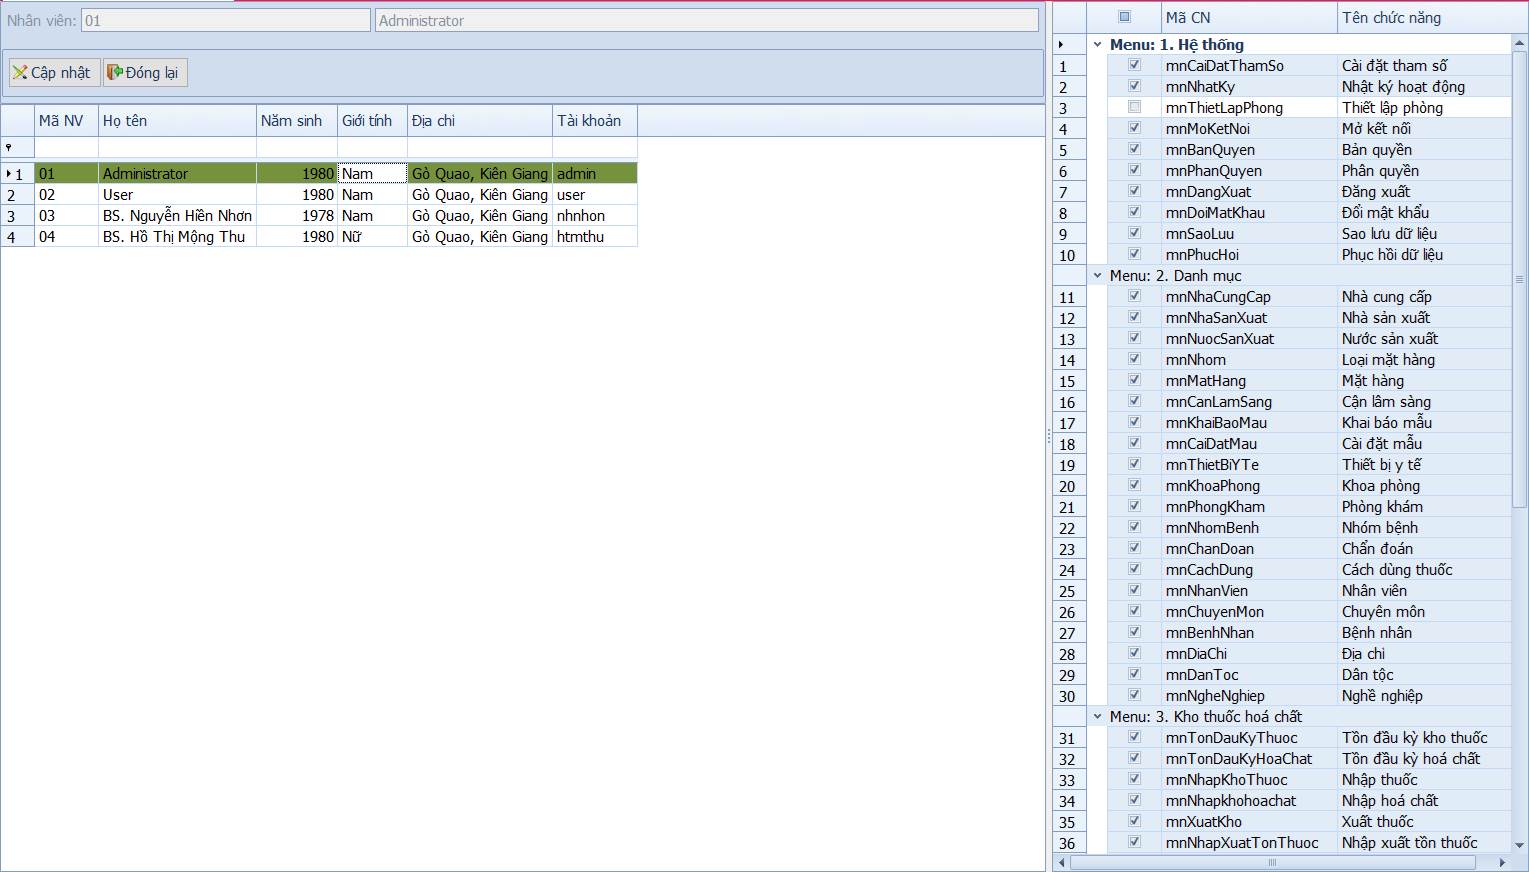Click the filter row icon in employee grid
The height and width of the screenshot is (872, 1529).
[x=9, y=147]
